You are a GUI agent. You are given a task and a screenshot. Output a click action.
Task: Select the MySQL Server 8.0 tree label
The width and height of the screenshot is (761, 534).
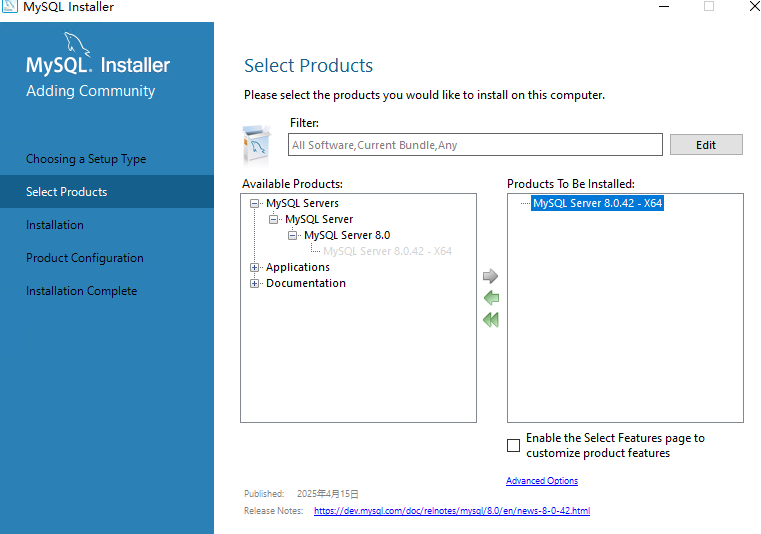tap(347, 235)
